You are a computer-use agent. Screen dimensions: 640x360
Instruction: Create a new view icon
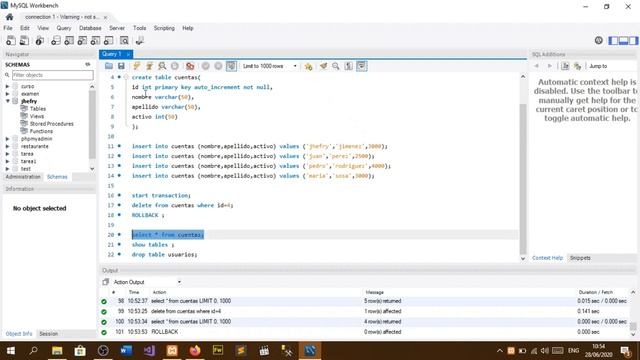coord(82,40)
